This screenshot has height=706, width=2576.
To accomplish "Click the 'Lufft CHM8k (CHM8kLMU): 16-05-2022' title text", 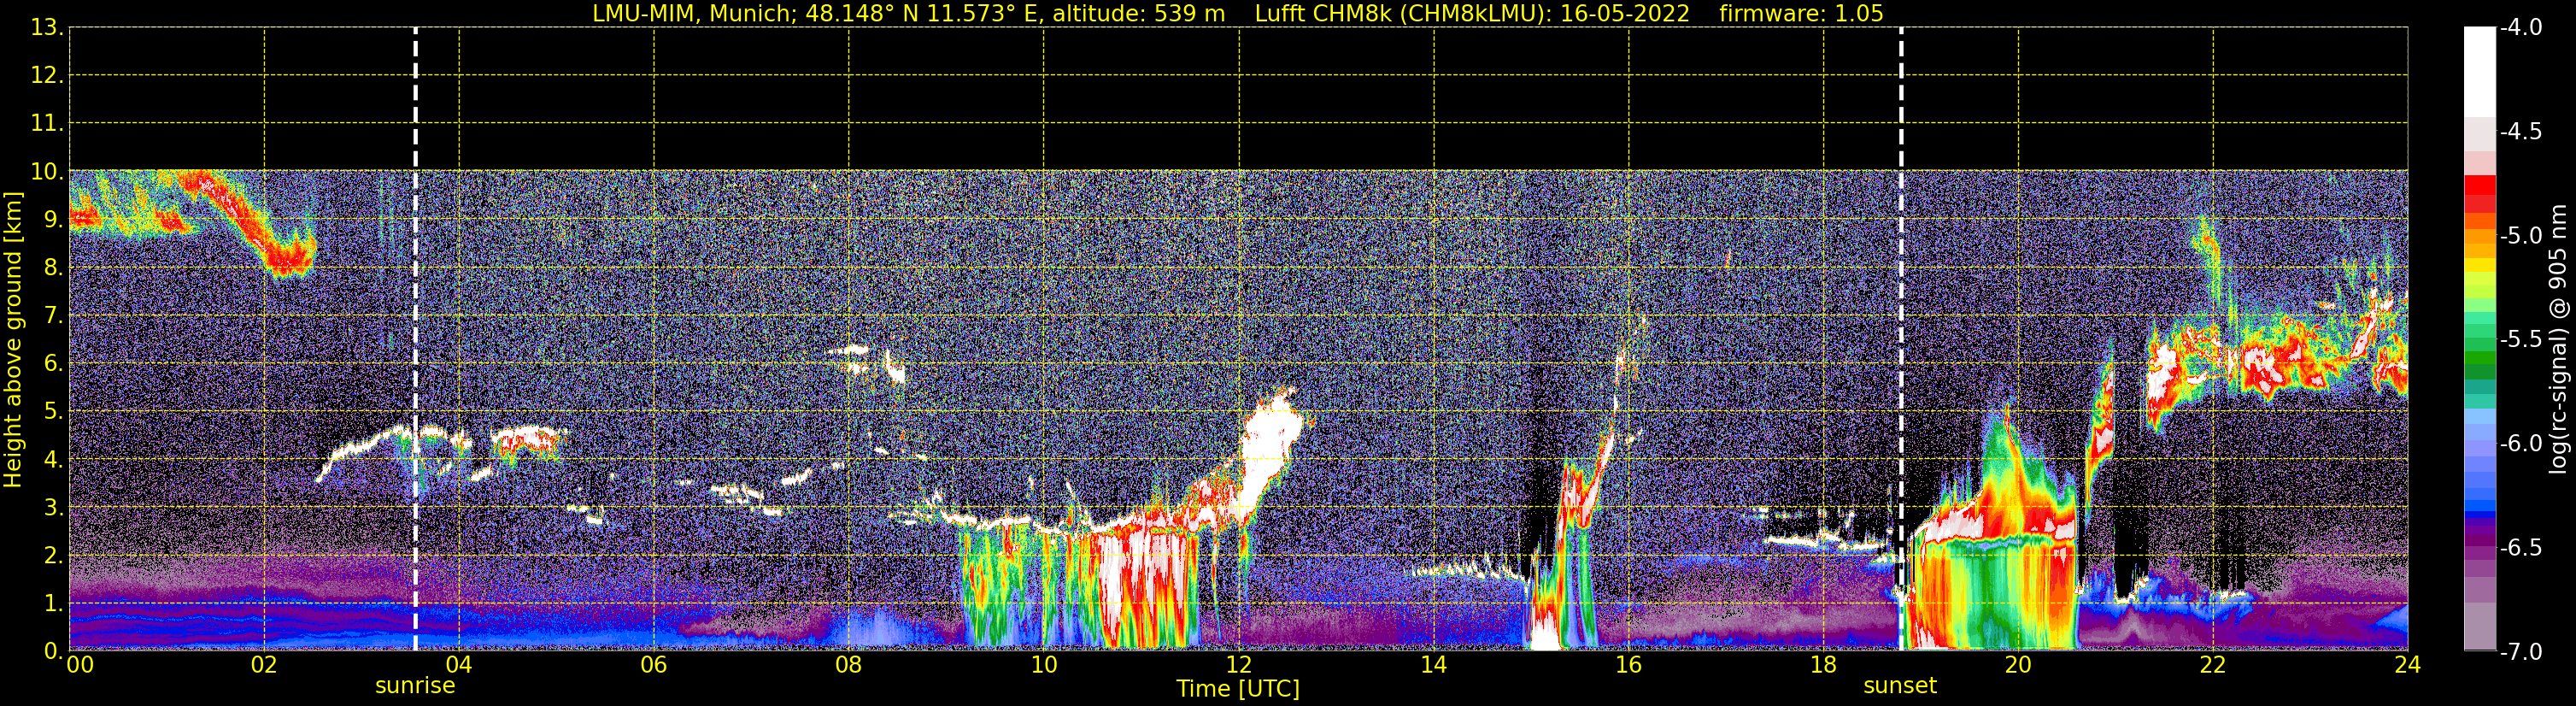I will pos(1472,14).
